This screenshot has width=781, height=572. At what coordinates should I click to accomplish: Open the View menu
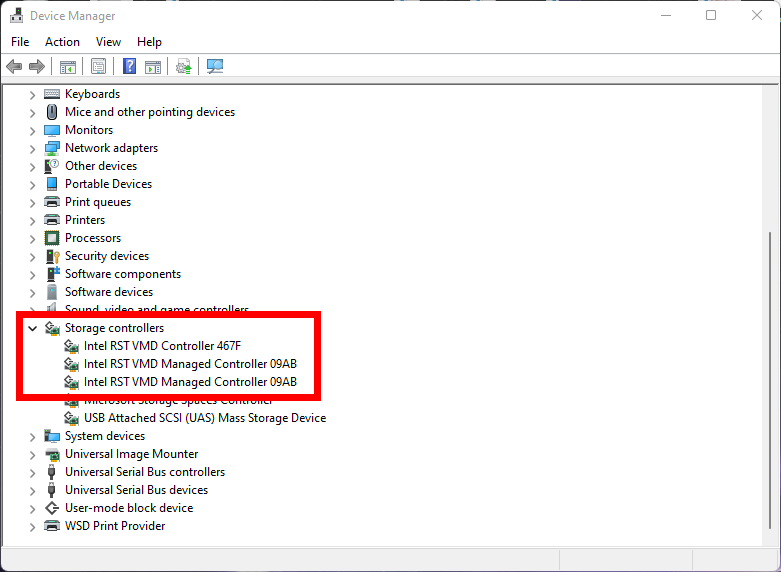point(108,42)
